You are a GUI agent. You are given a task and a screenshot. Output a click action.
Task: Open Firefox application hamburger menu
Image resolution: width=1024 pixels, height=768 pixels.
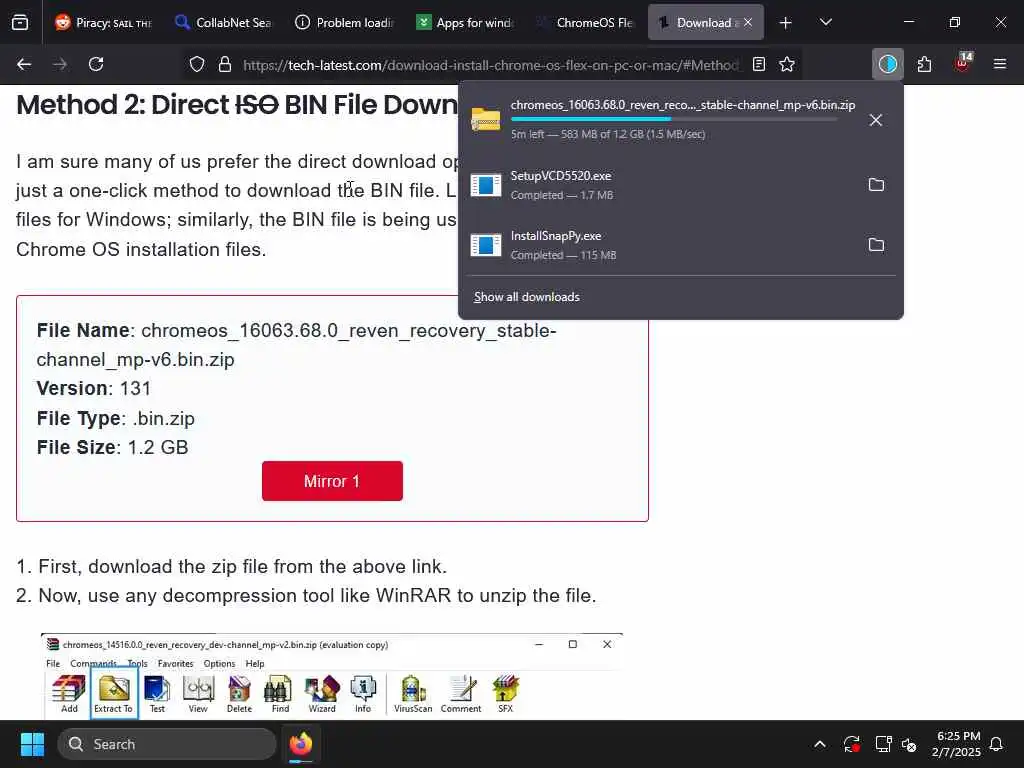click(x=1000, y=64)
